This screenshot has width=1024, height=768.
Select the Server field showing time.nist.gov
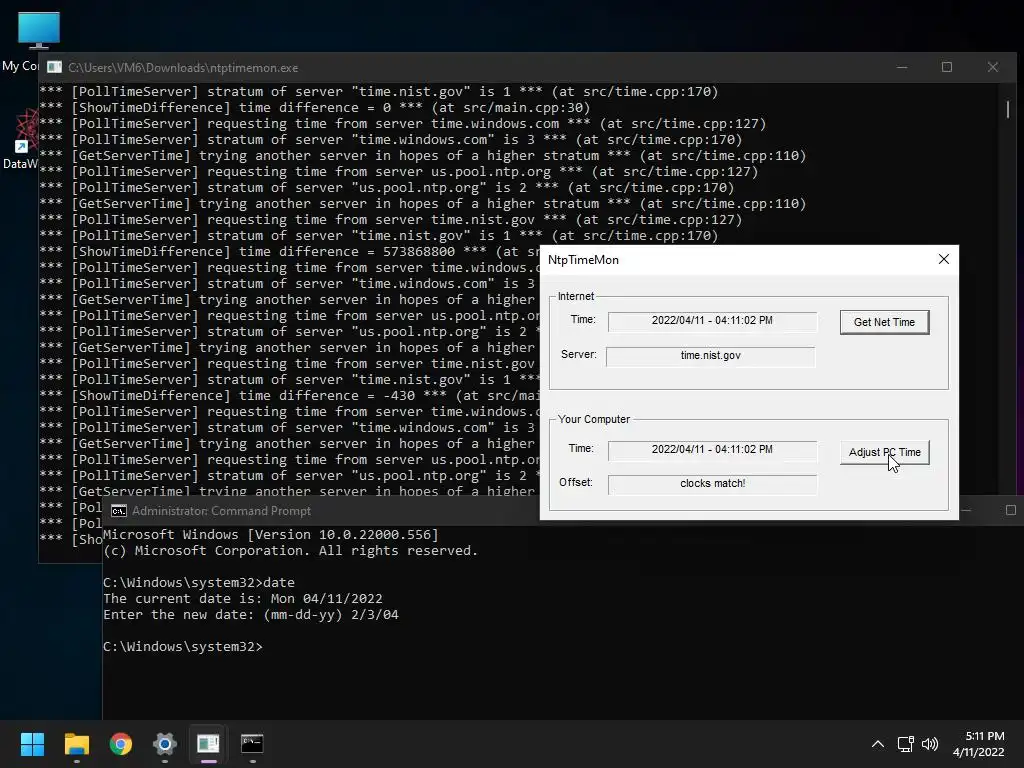click(x=711, y=355)
